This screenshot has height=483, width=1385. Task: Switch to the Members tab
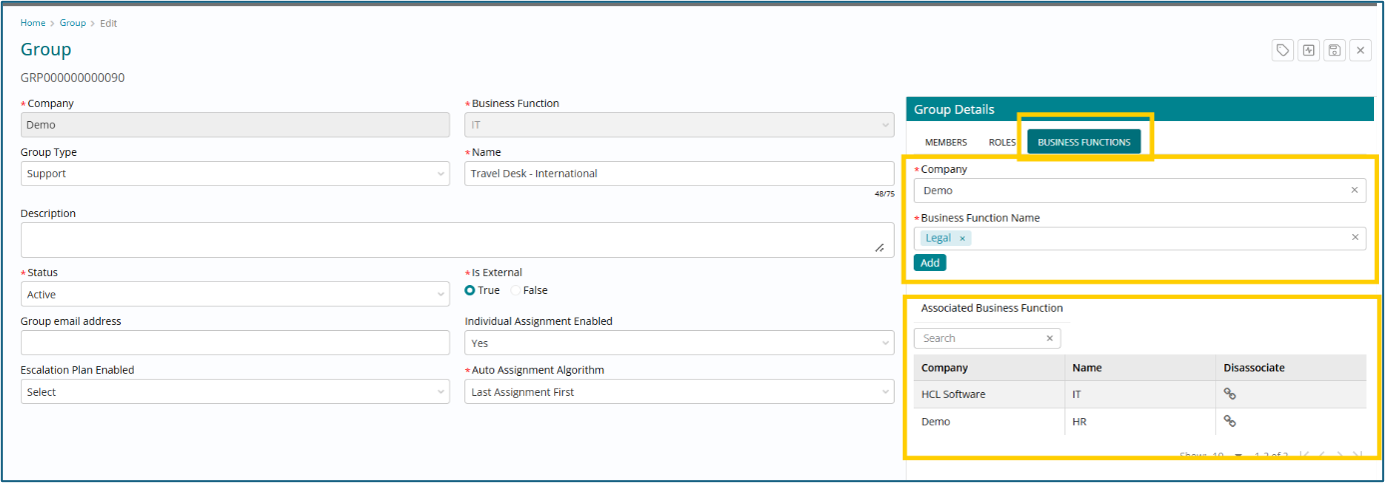click(x=946, y=142)
